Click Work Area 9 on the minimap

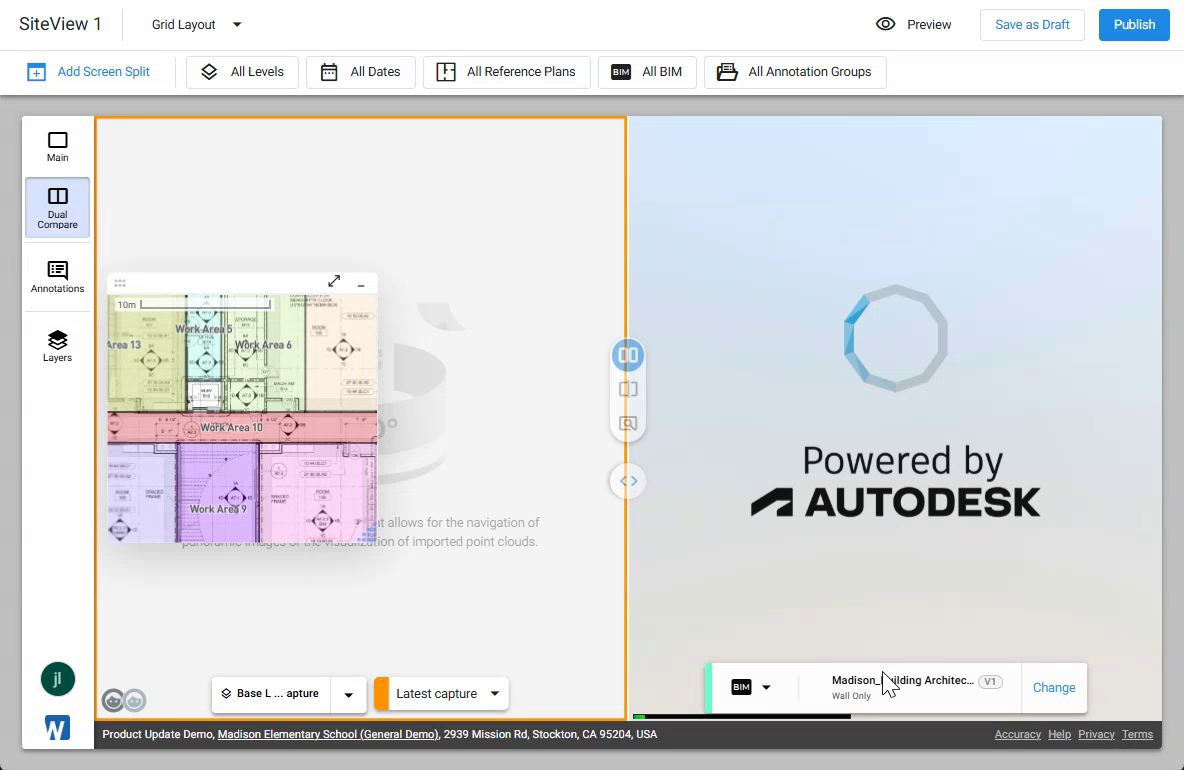pos(217,509)
